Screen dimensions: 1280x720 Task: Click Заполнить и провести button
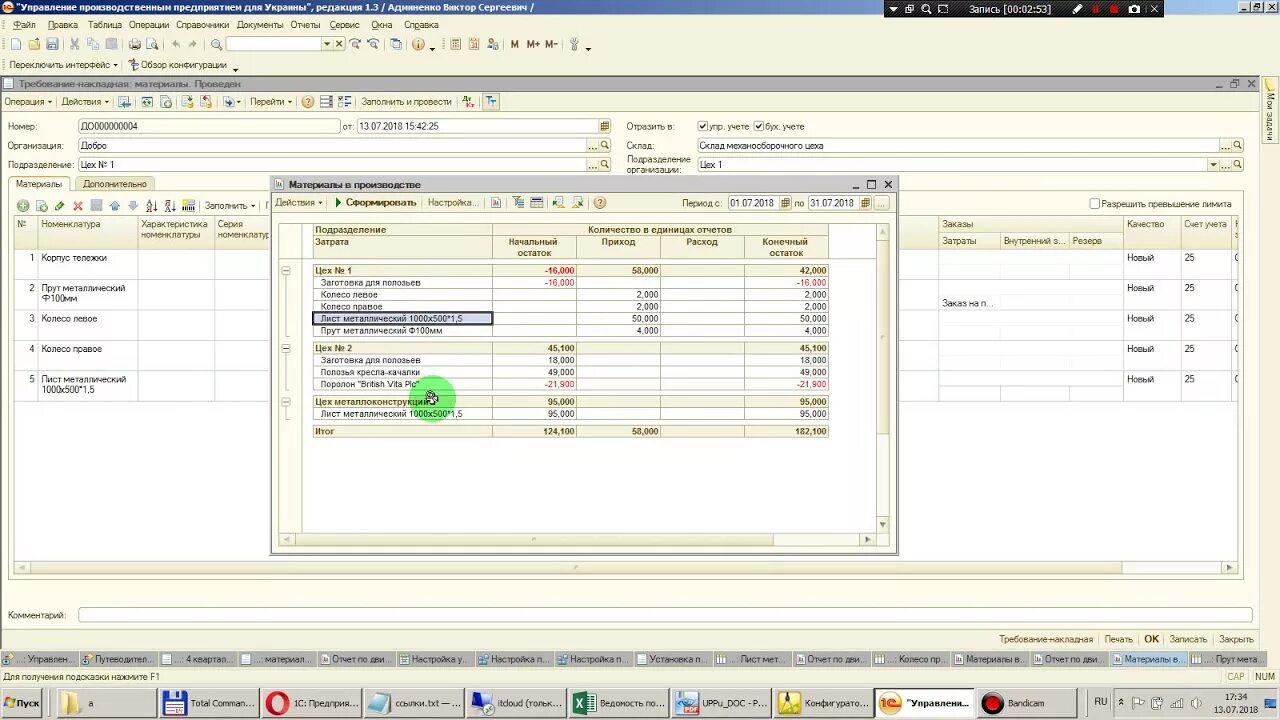tap(406, 102)
